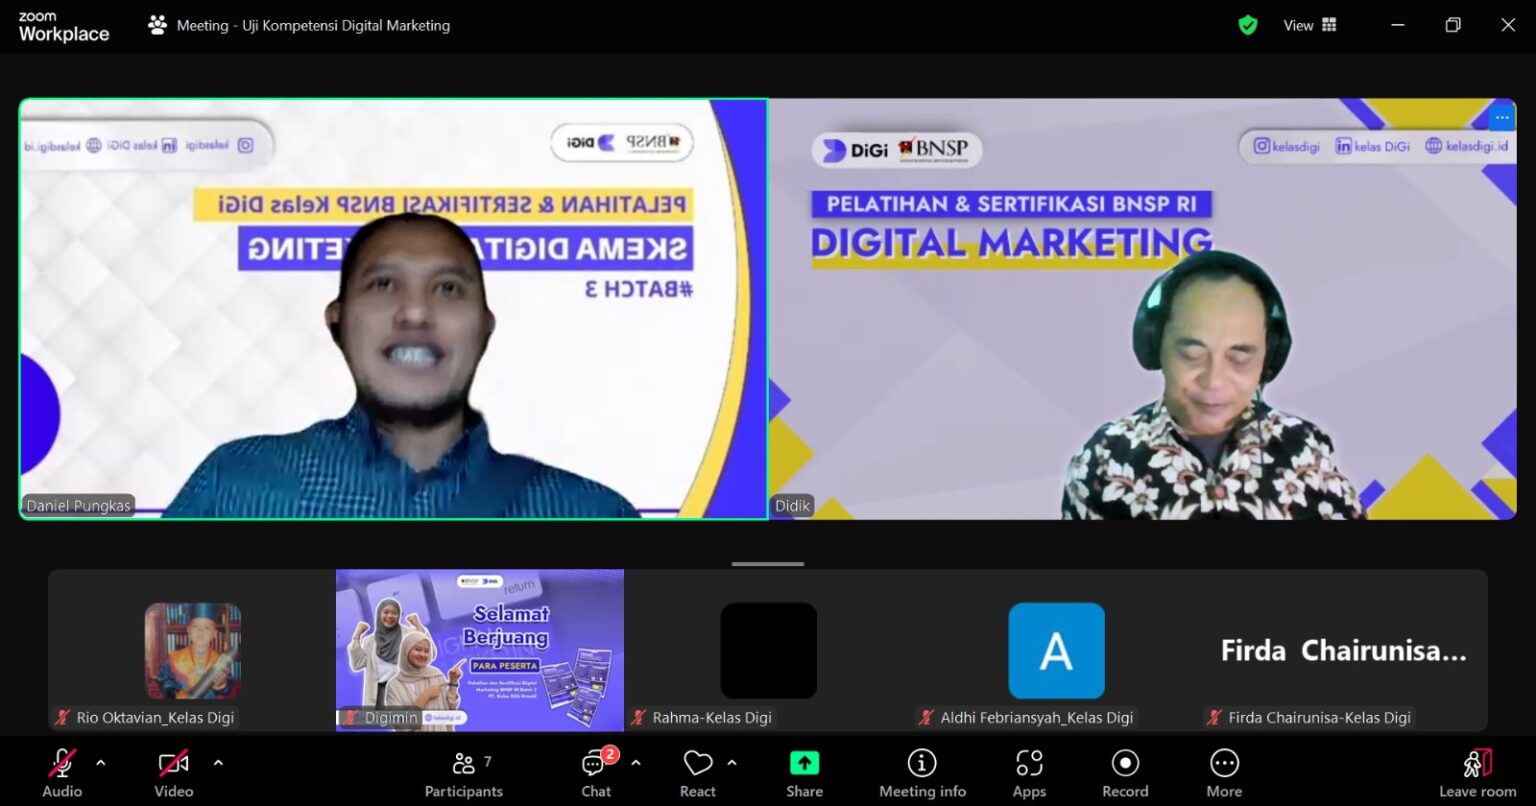The height and width of the screenshot is (806, 1536).
Task: Open the More options menu
Action: [1224, 773]
